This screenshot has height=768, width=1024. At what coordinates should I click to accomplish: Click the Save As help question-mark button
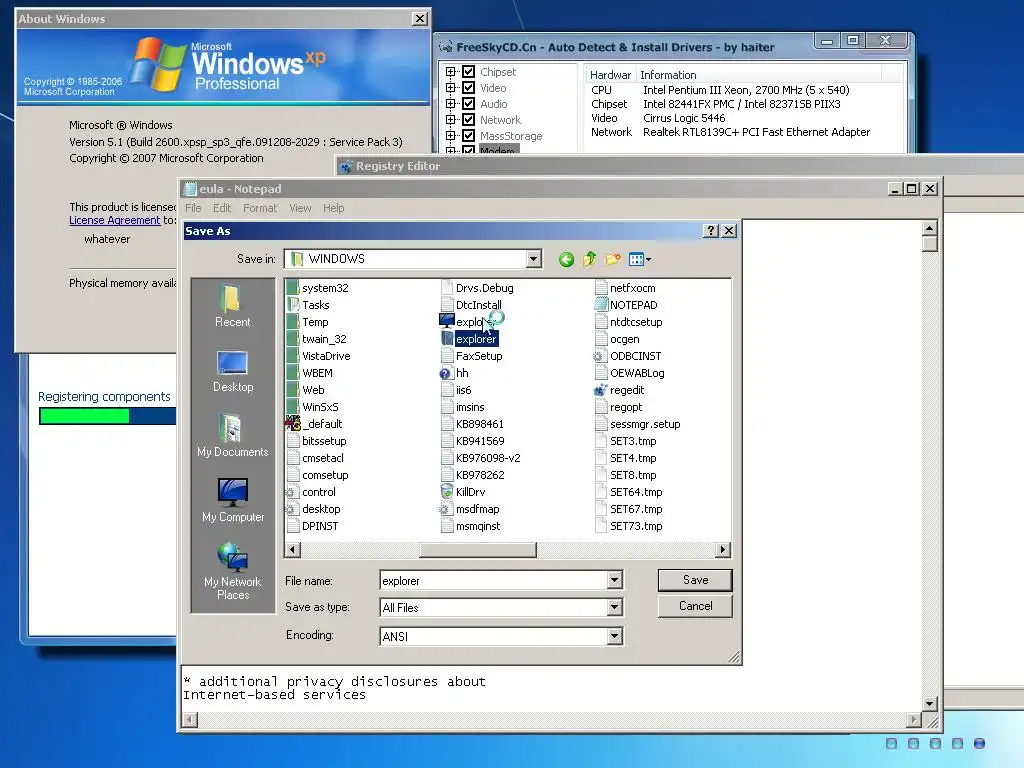tap(711, 231)
